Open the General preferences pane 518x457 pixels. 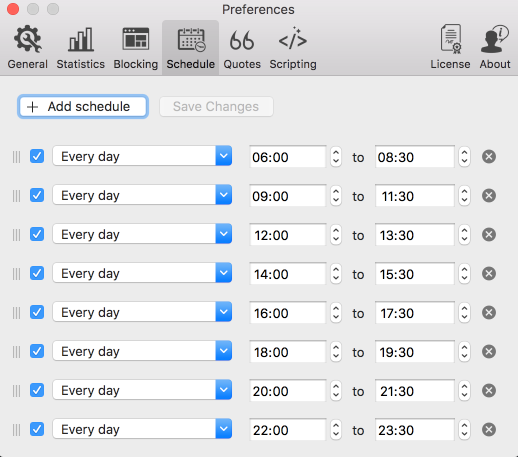(x=28, y=47)
